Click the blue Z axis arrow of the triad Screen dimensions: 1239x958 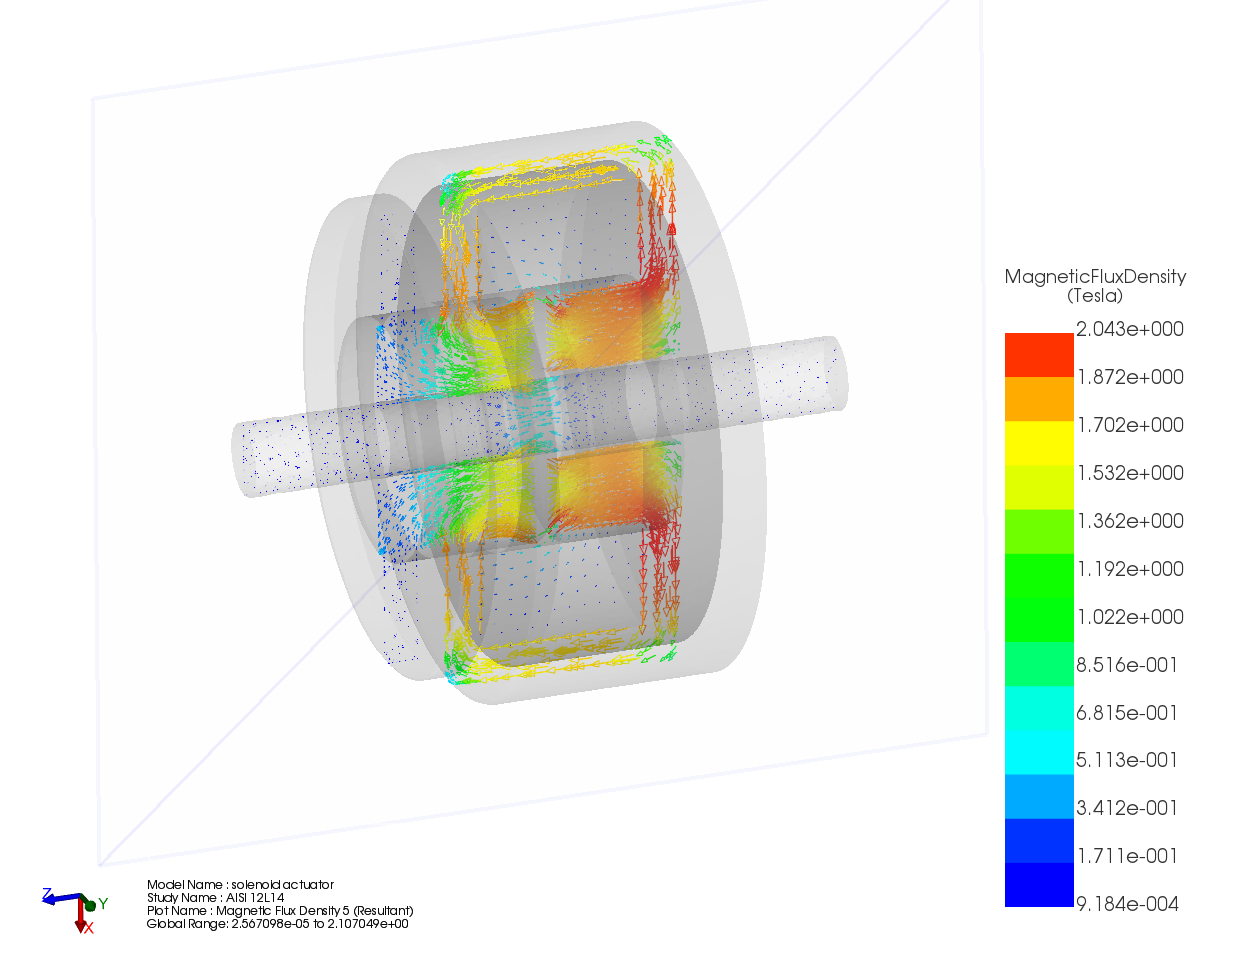point(52,897)
